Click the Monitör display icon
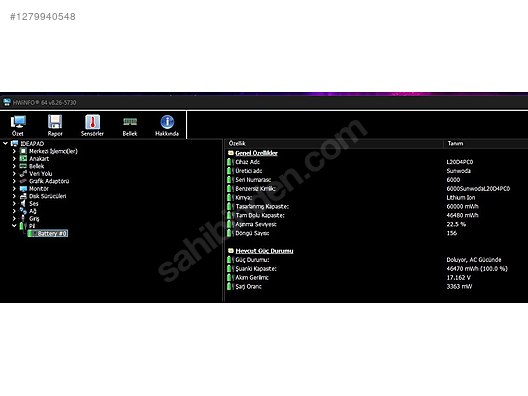Viewport: 528px width, 396px height. pyautogui.click(x=23, y=189)
